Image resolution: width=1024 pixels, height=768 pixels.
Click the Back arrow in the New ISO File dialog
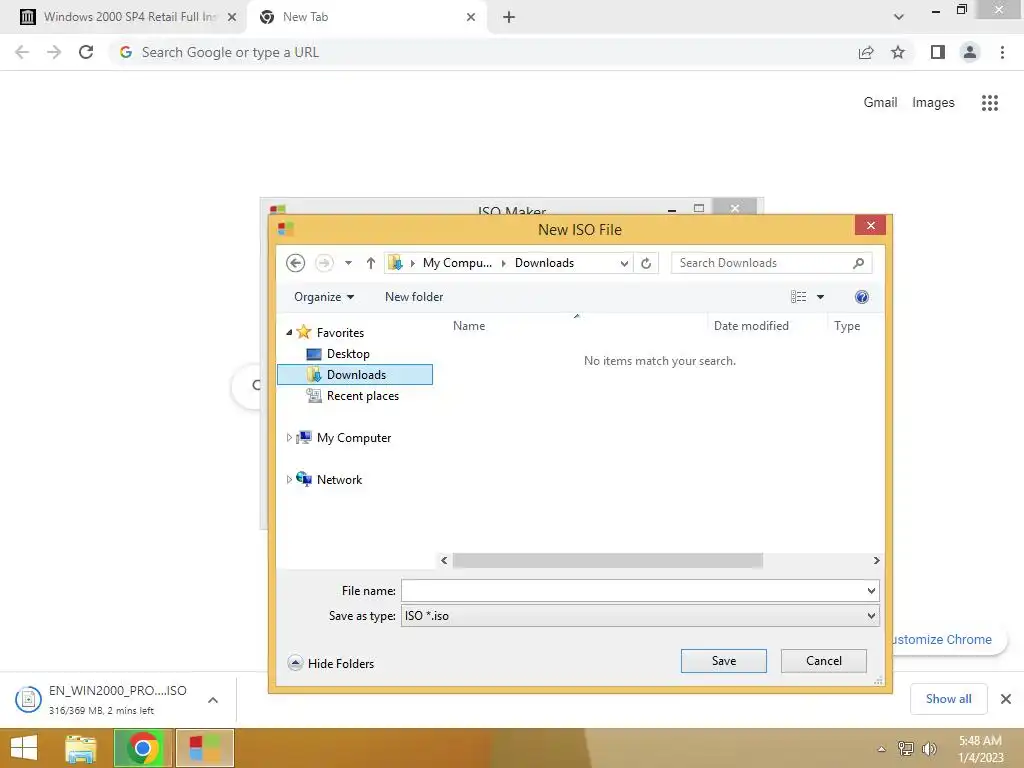[x=295, y=263]
